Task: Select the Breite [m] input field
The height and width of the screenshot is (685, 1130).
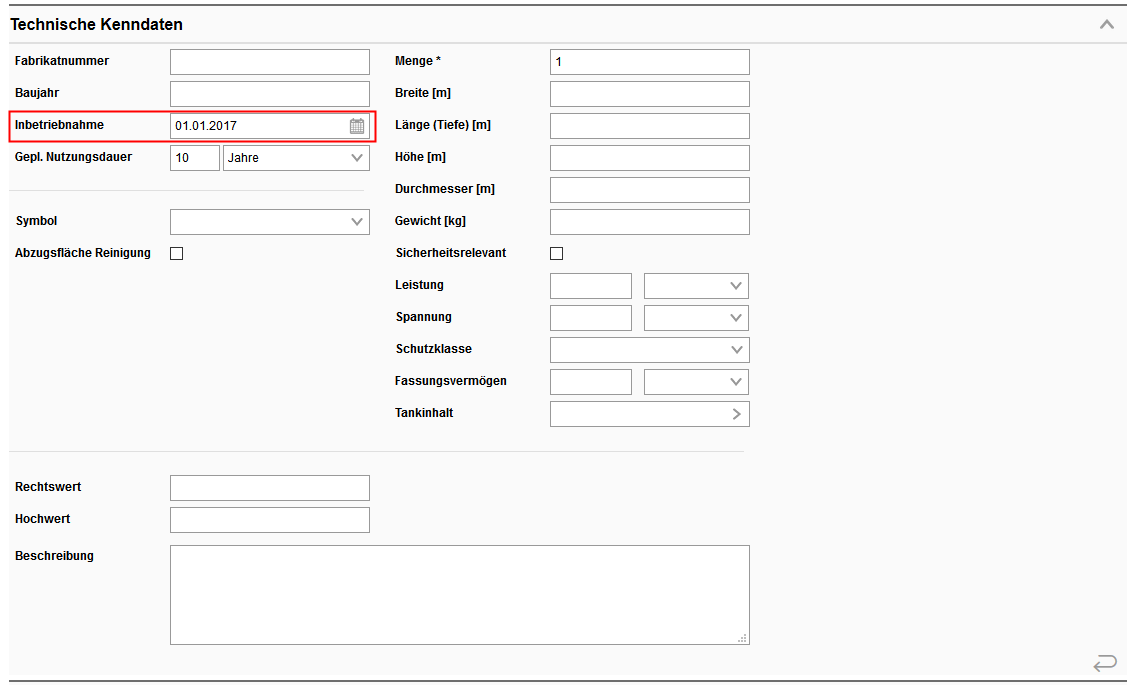Action: (x=650, y=94)
